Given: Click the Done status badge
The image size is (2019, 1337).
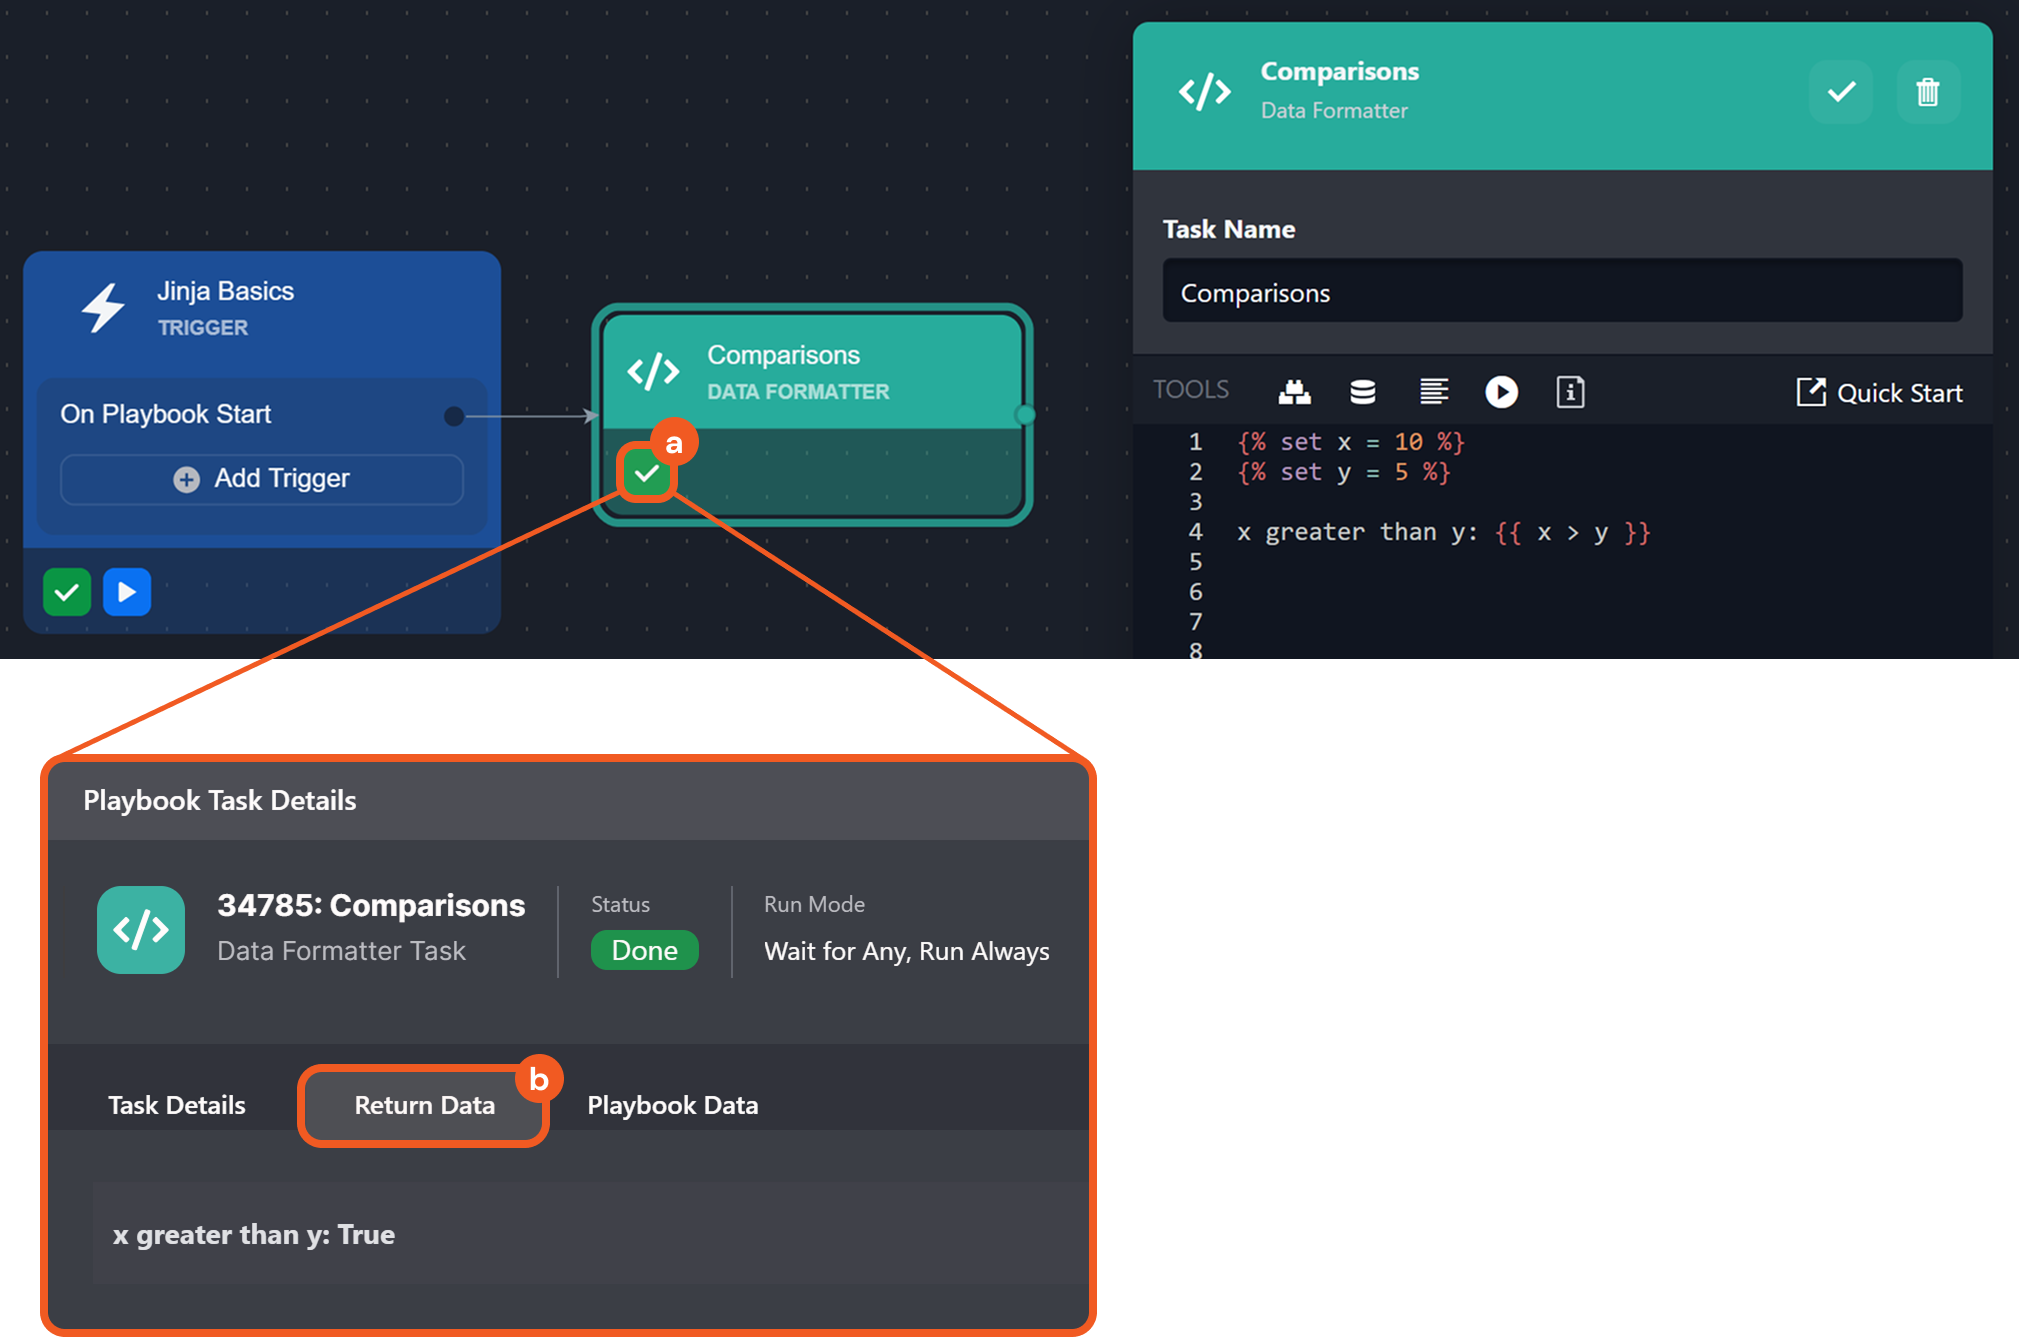Looking at the screenshot, I should [x=644, y=950].
